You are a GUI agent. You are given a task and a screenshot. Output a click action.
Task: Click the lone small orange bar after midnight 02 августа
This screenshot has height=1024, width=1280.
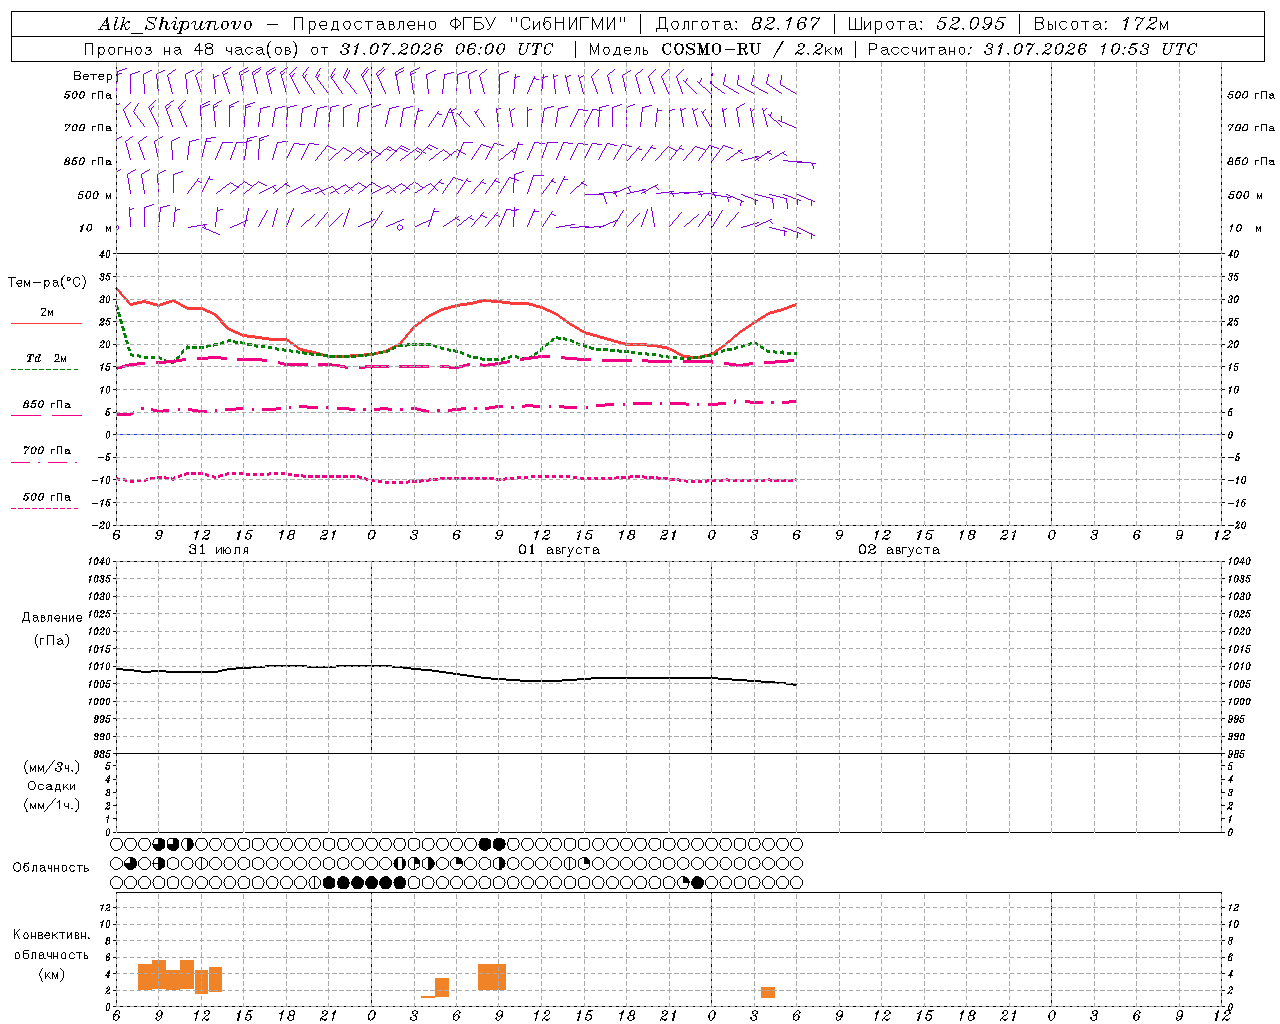pyautogui.click(x=768, y=992)
